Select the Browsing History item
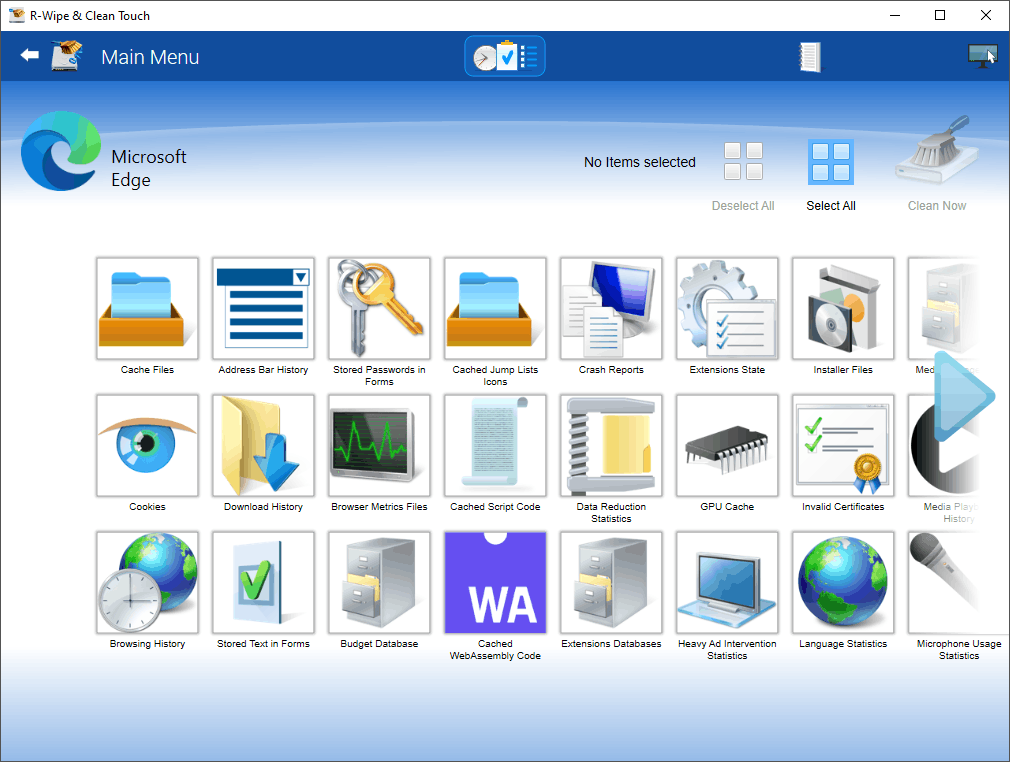 point(147,583)
